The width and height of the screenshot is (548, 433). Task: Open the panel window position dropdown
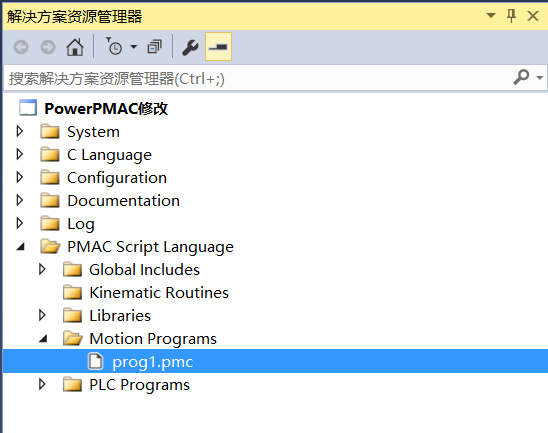(491, 15)
